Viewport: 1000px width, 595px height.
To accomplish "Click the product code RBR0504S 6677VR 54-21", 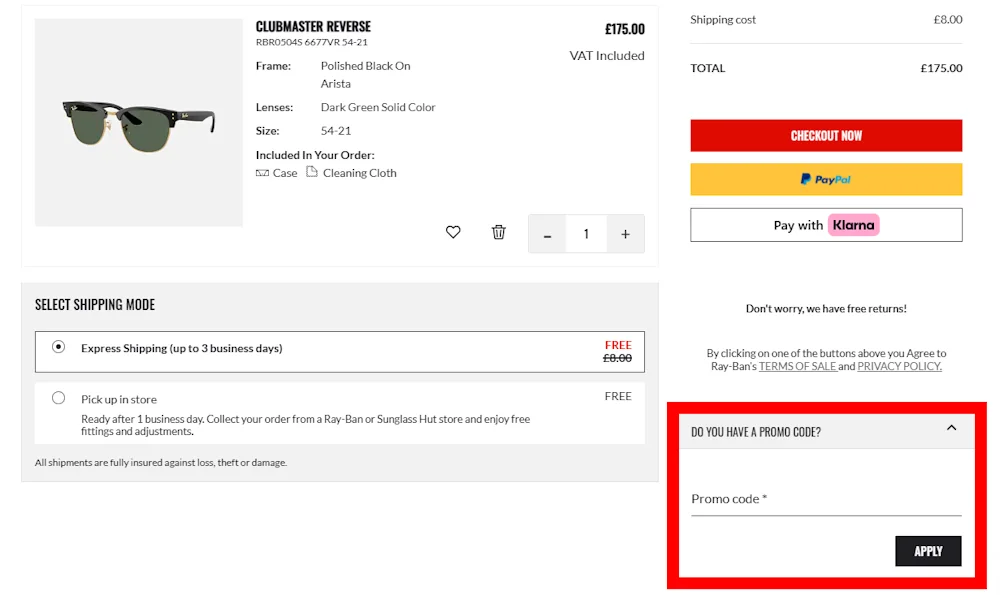I will [x=312, y=42].
